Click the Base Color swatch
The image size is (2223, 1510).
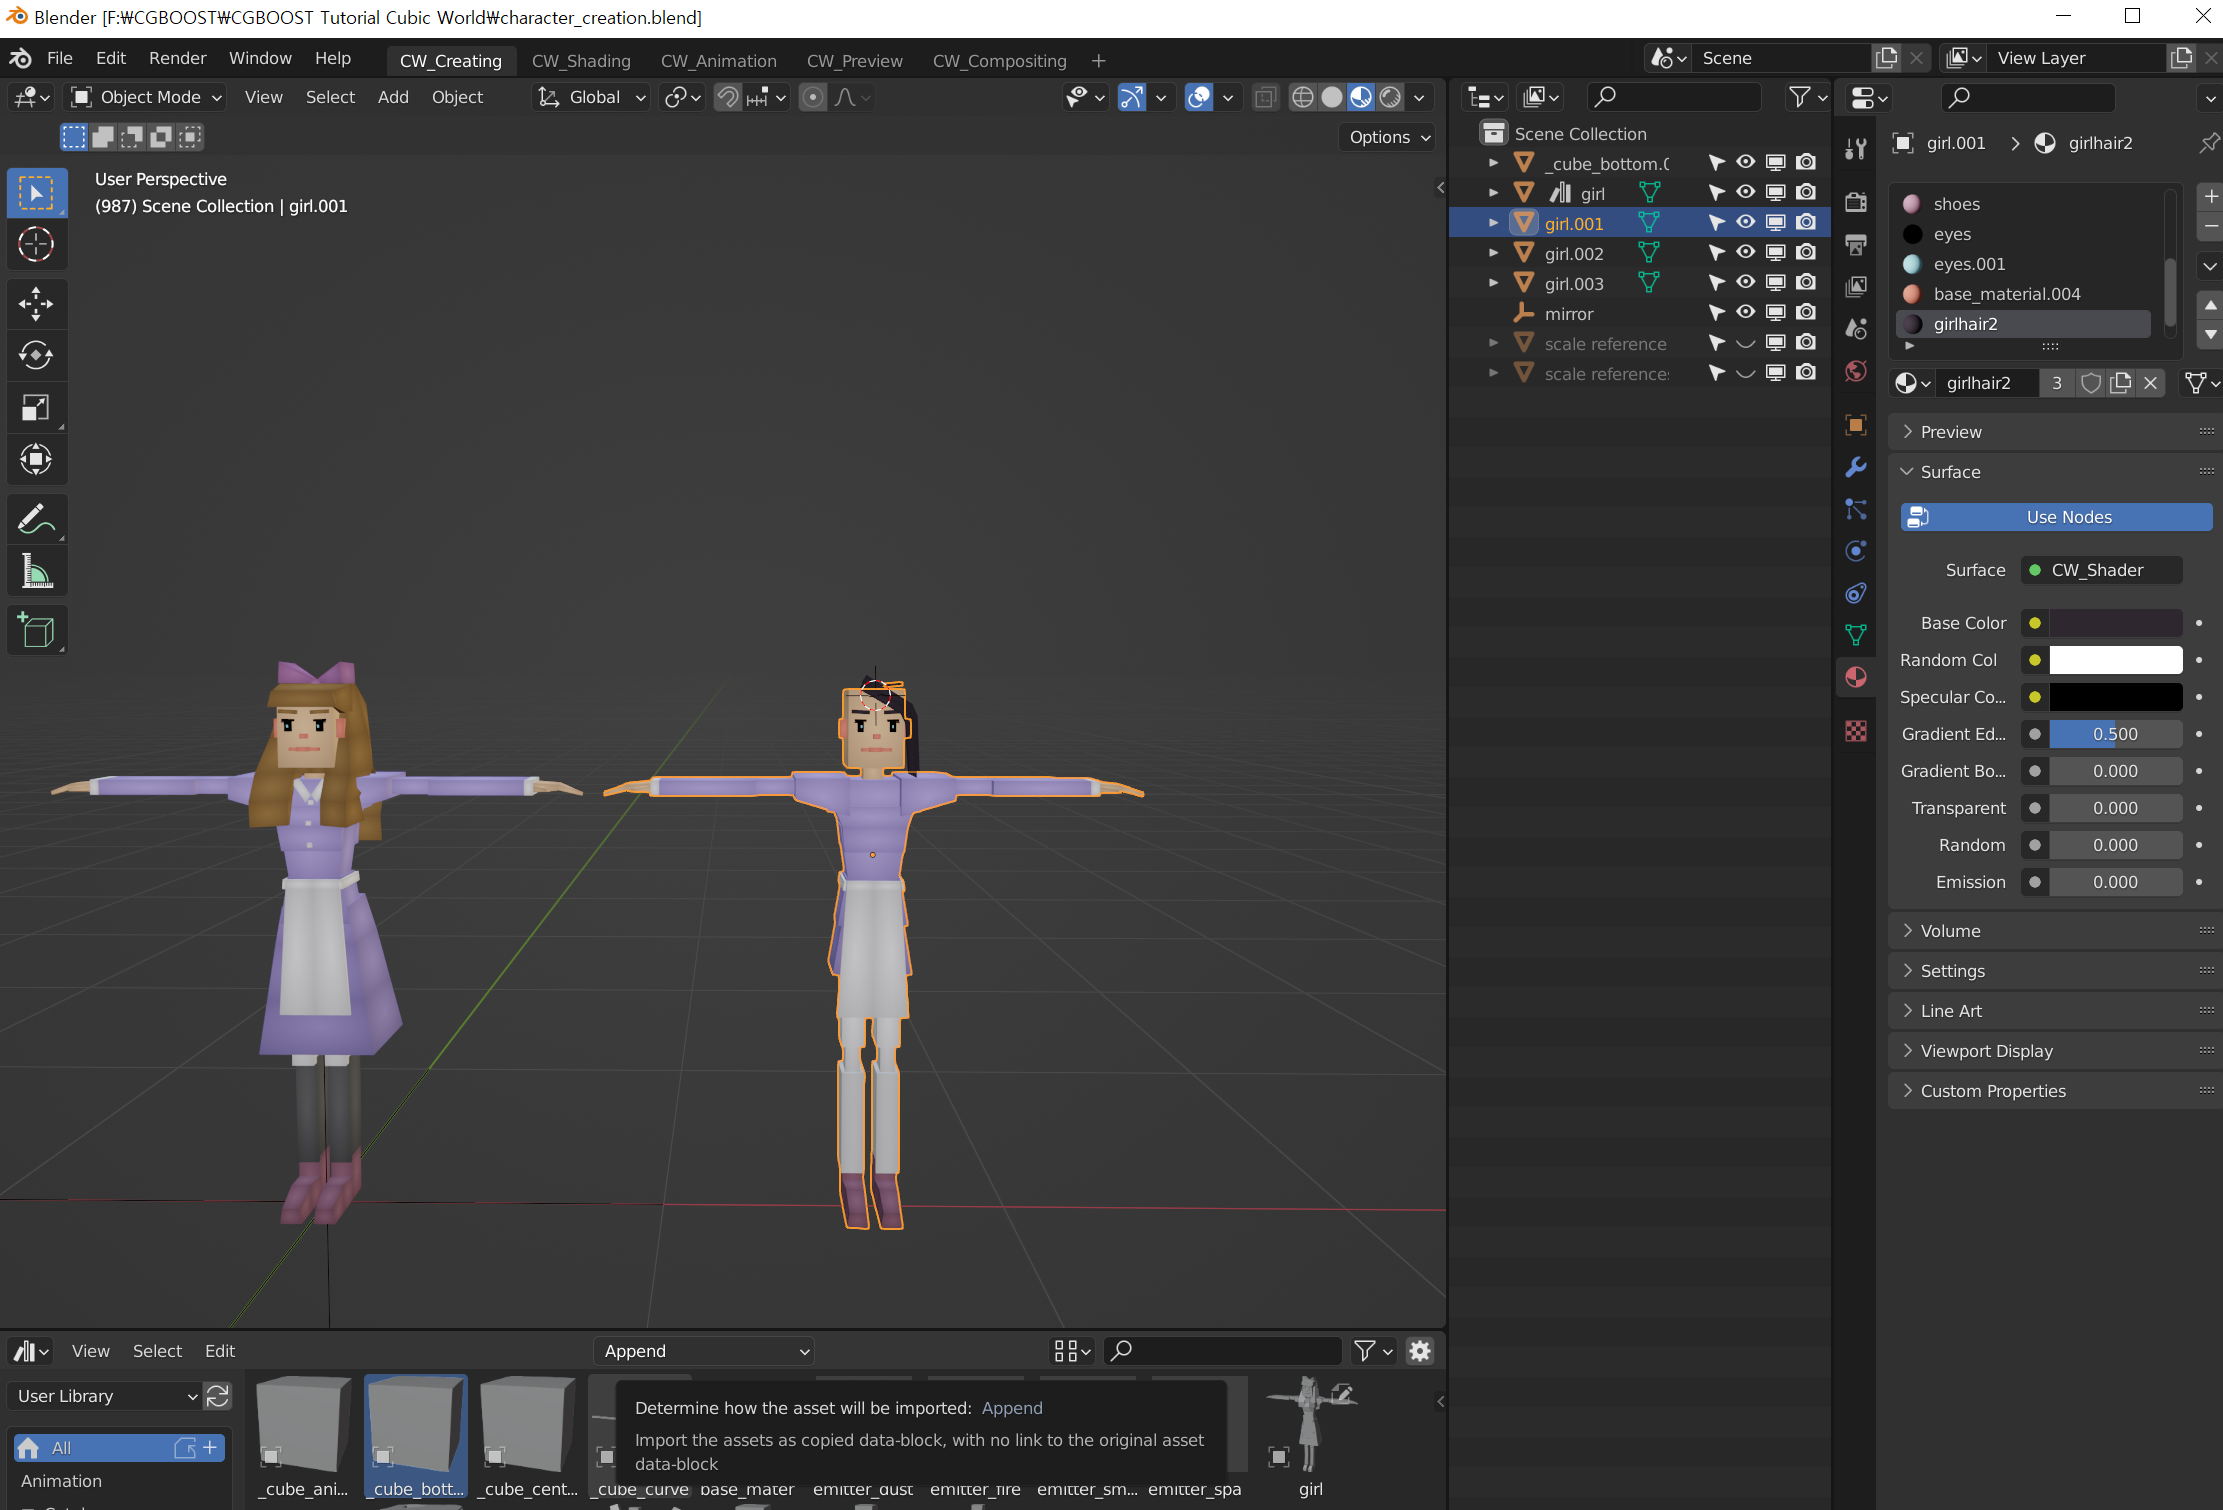[x=2115, y=623]
